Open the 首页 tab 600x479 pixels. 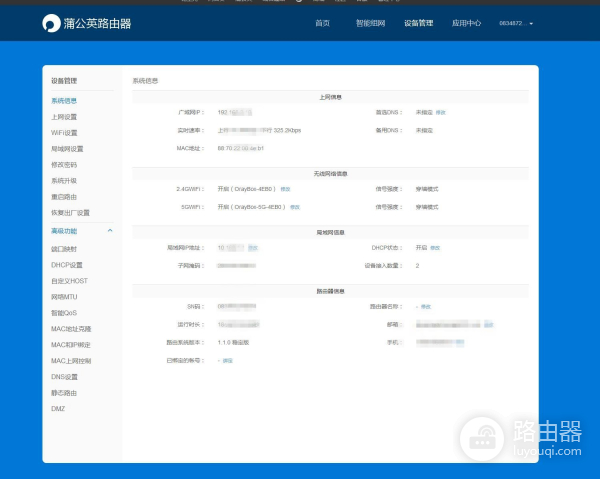coord(322,23)
